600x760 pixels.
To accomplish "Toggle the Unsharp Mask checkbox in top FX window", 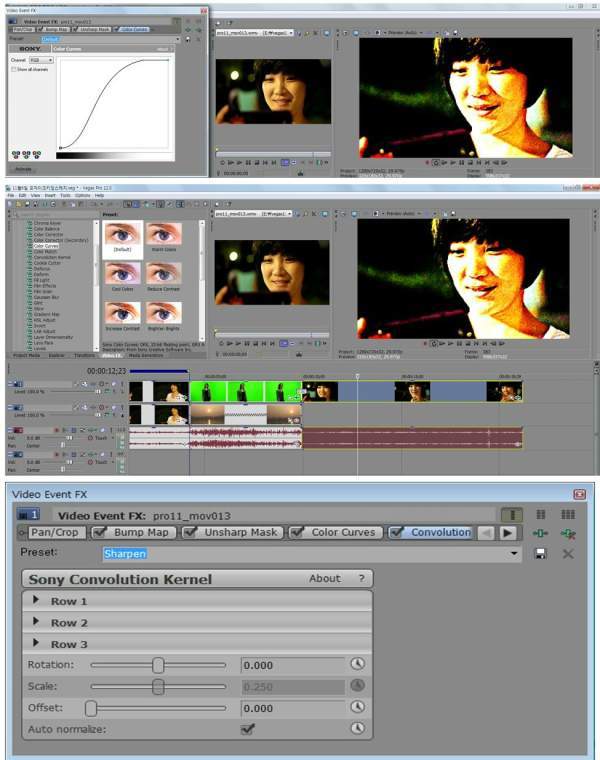I will (75, 30).
